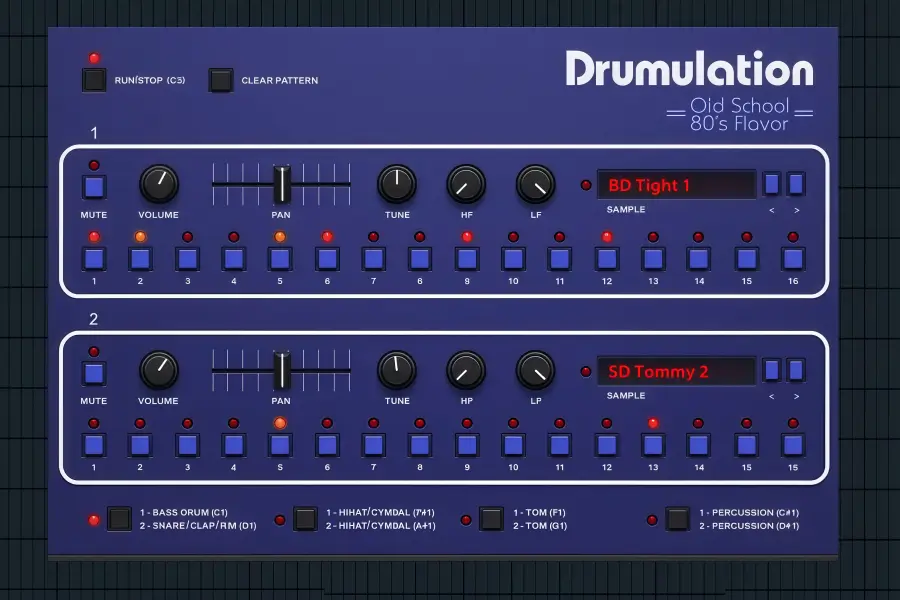Toggle step 4 in channel 1
The image size is (900, 600).
[x=234, y=259]
